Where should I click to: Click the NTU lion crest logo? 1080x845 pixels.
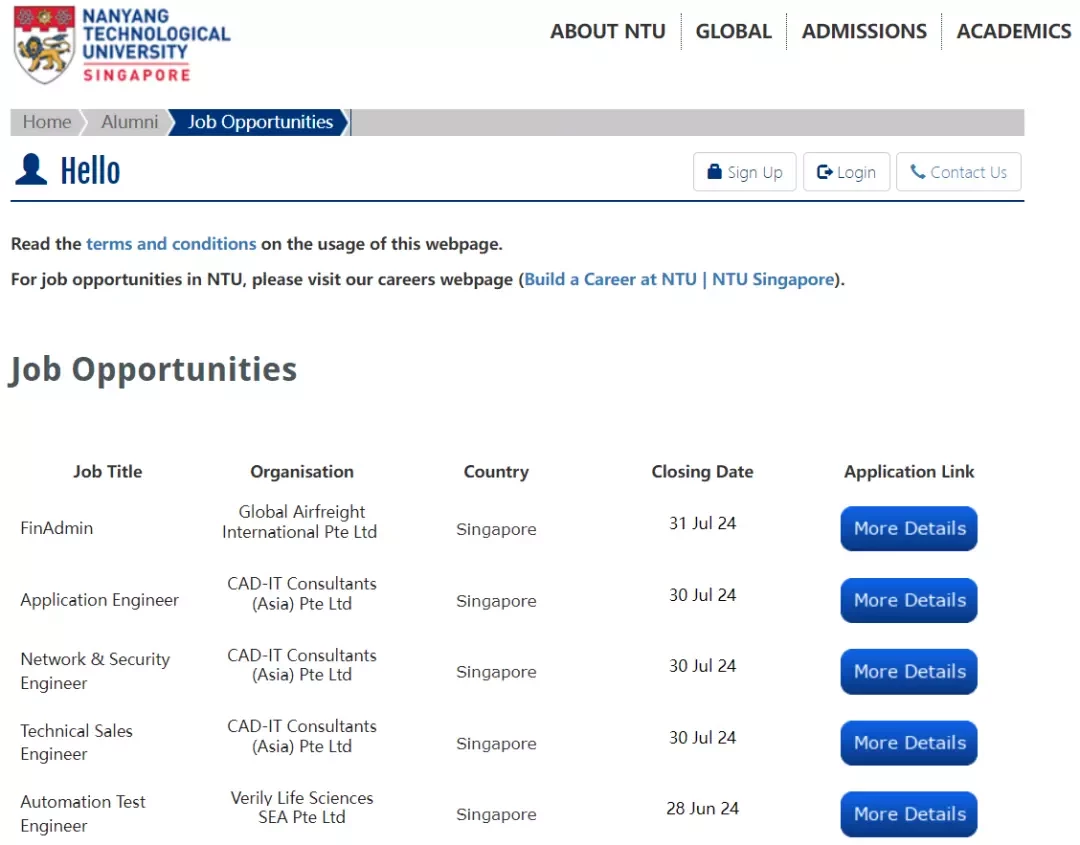44,45
